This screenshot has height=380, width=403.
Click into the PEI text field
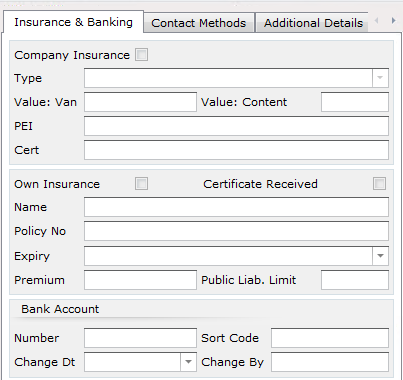point(236,126)
